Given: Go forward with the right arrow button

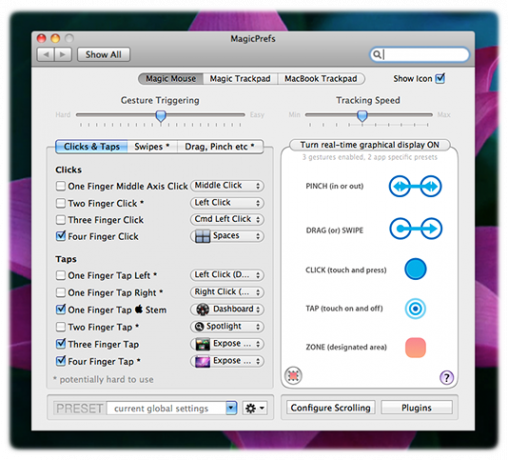Looking at the screenshot, I should (x=63, y=54).
